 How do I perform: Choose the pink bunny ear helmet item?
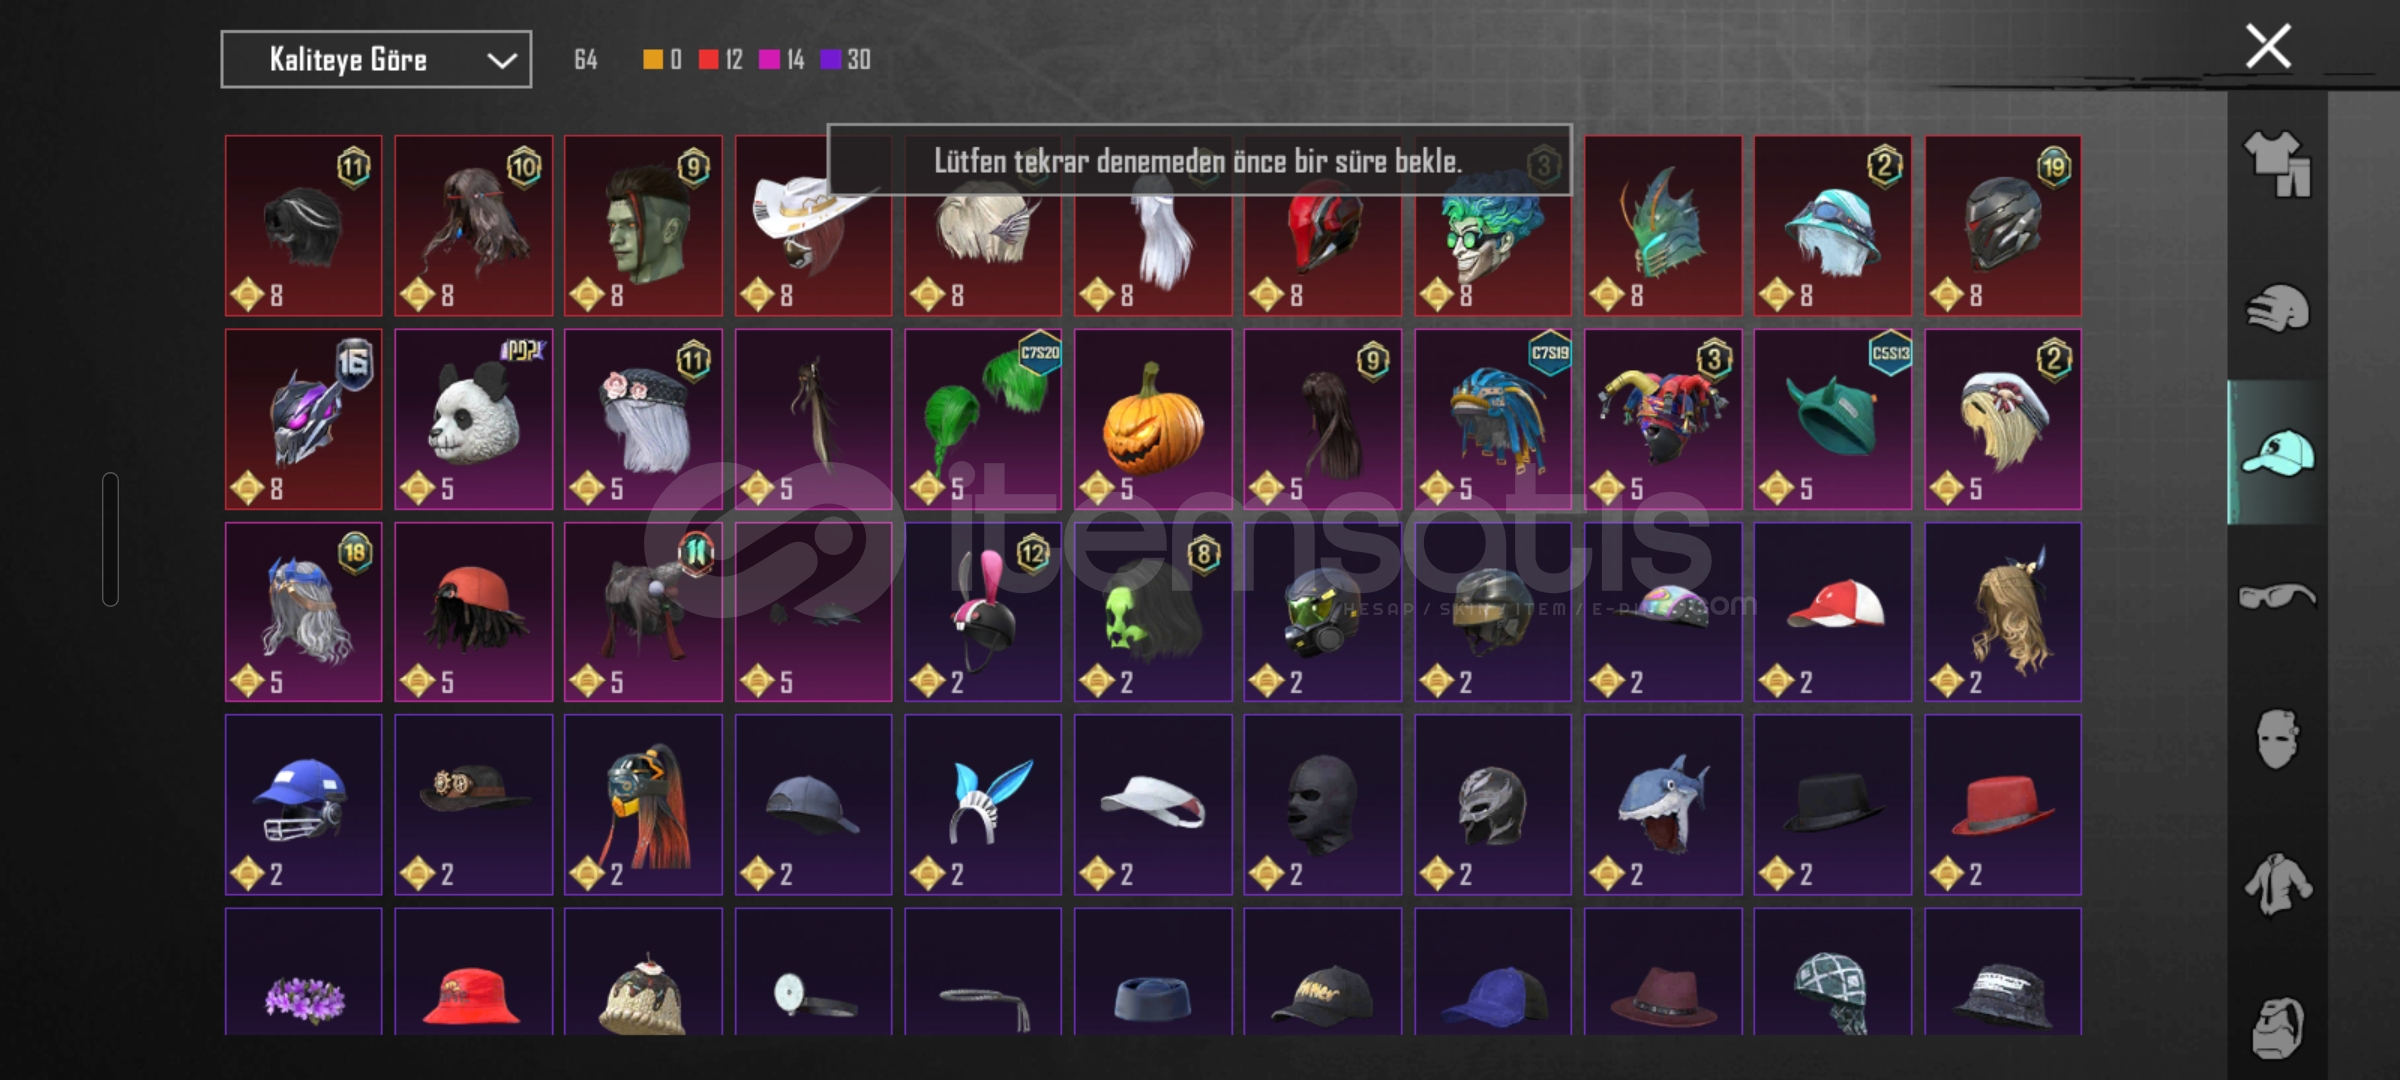click(x=983, y=612)
